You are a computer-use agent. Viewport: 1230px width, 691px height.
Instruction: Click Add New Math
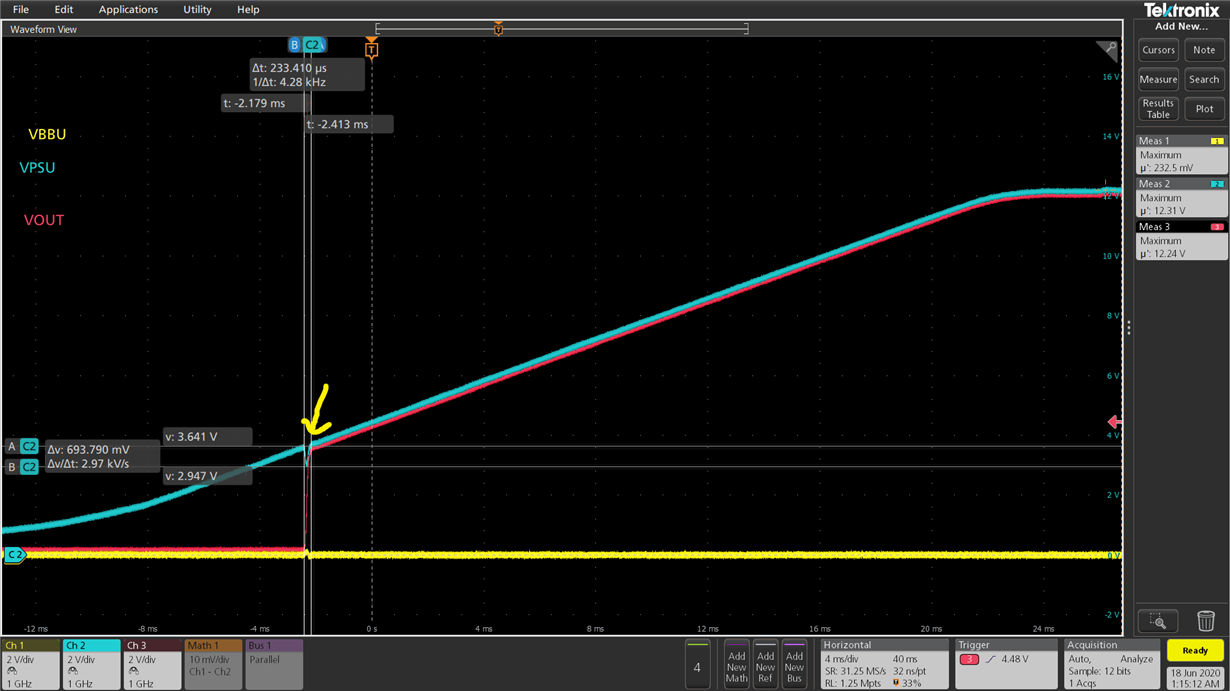(736, 665)
